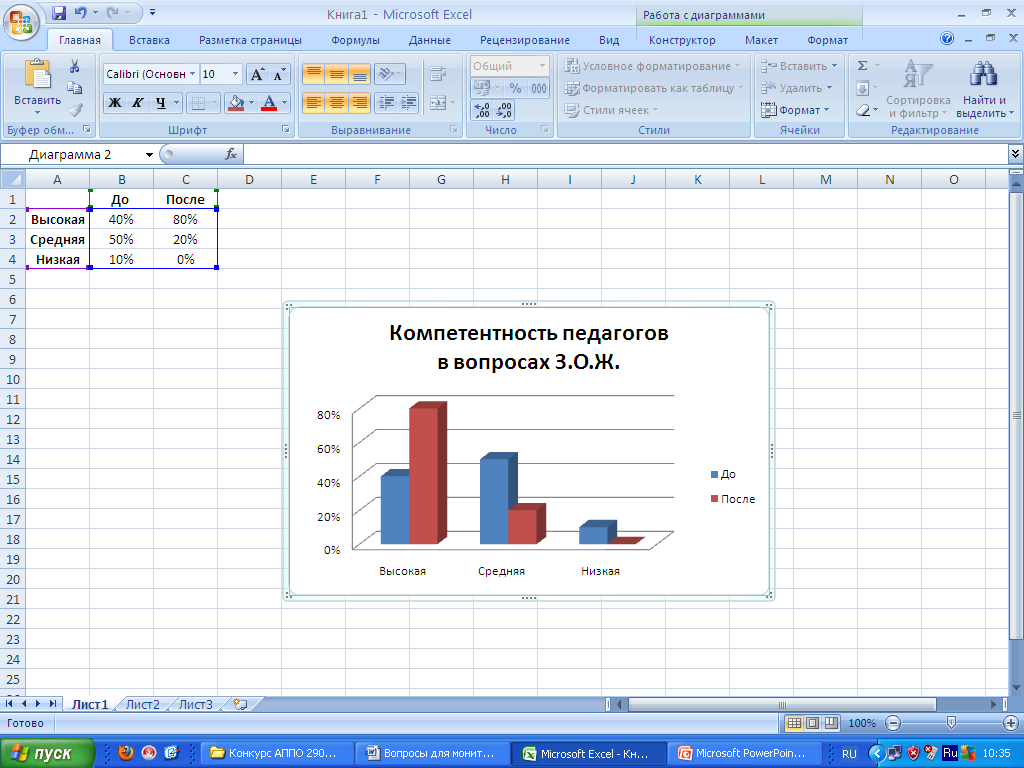Open the font name dropdown (Calibri)
Screen dimensions: 1024x768
[x=193, y=74]
